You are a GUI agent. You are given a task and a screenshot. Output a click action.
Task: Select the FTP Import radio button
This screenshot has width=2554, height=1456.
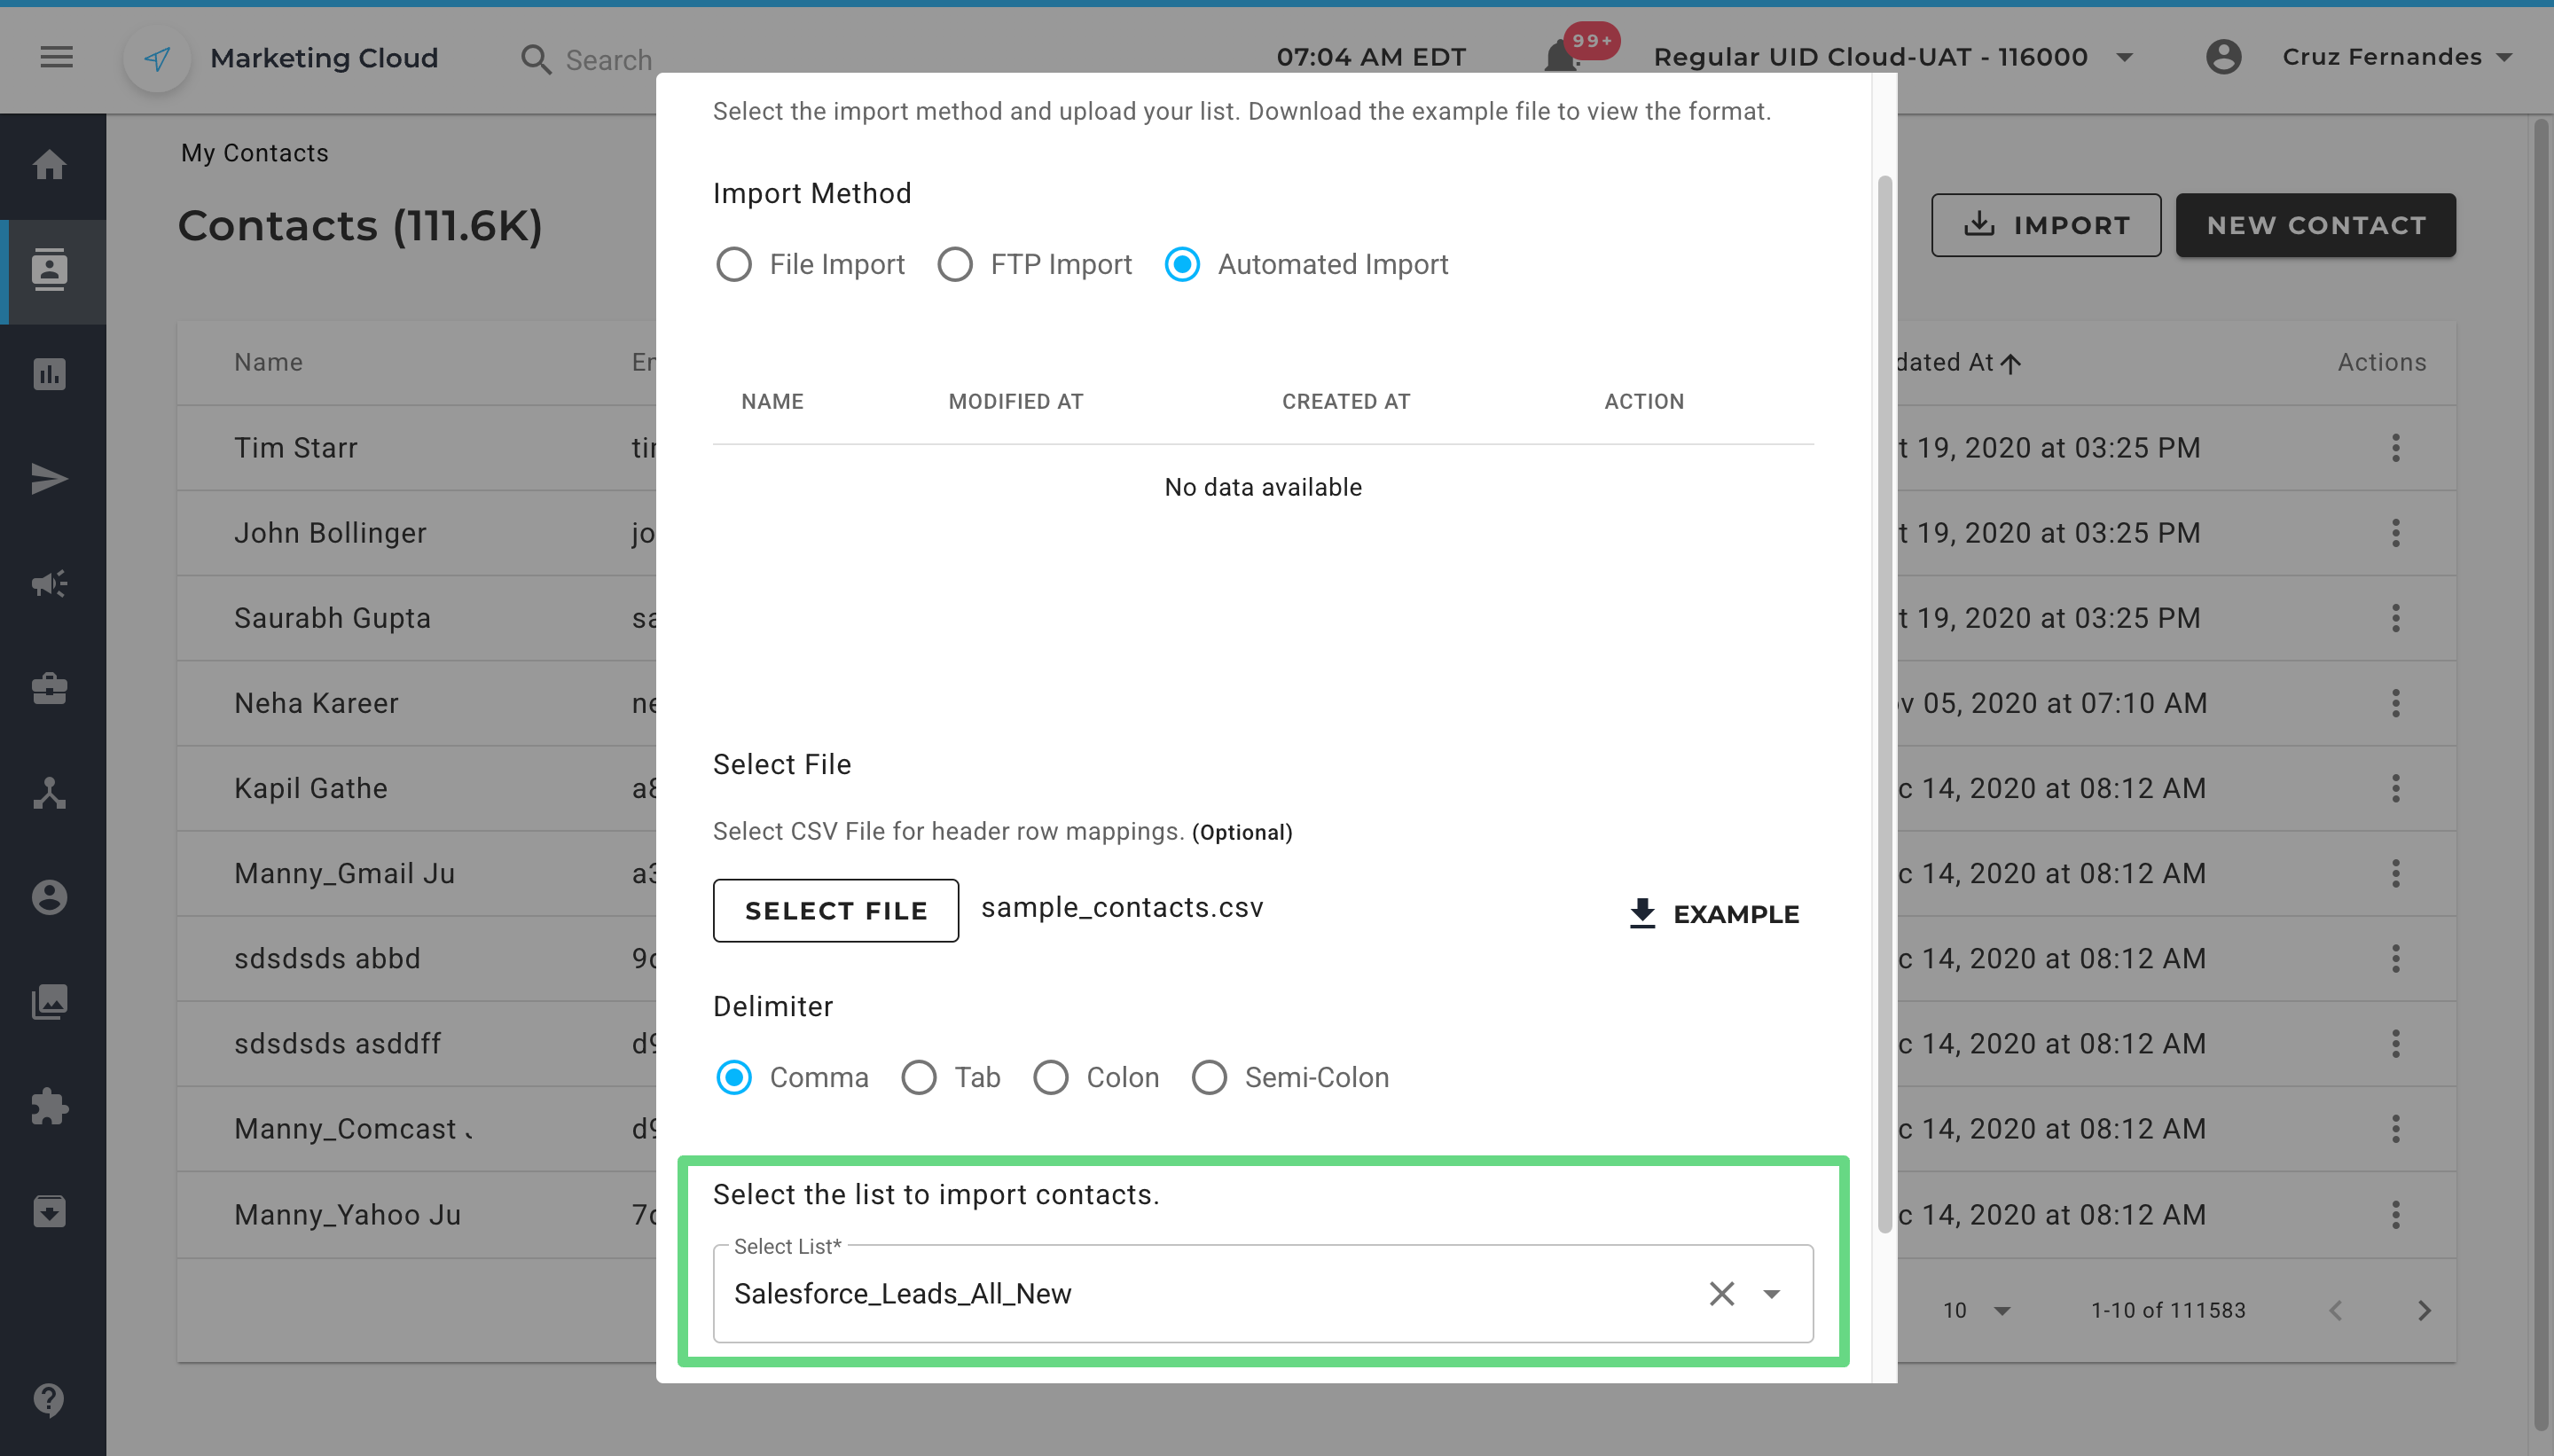click(x=955, y=265)
